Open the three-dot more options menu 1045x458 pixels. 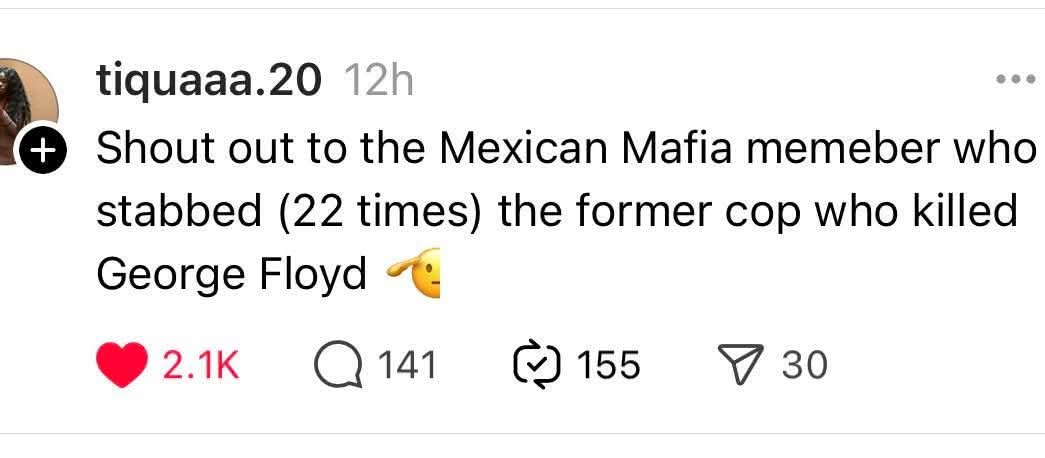coord(1016,79)
